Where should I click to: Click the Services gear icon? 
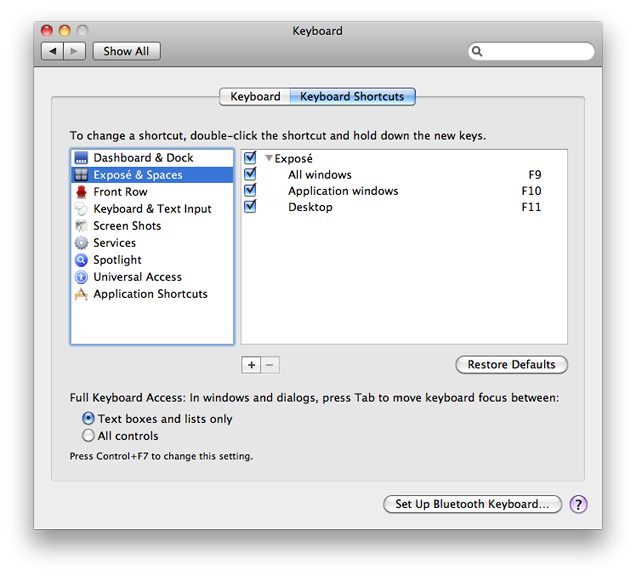(82, 243)
